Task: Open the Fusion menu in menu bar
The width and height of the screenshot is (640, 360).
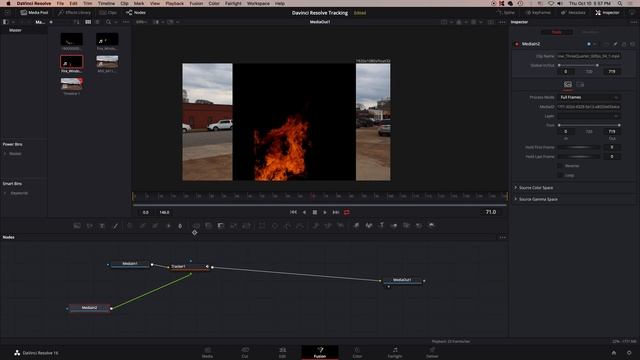Action: (196, 3)
